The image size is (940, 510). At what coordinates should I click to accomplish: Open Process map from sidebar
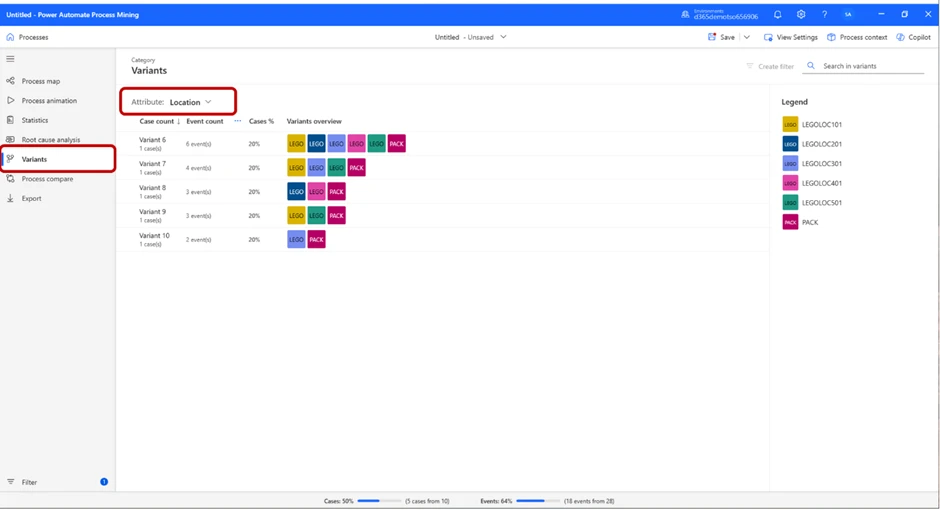pyautogui.click(x=40, y=81)
